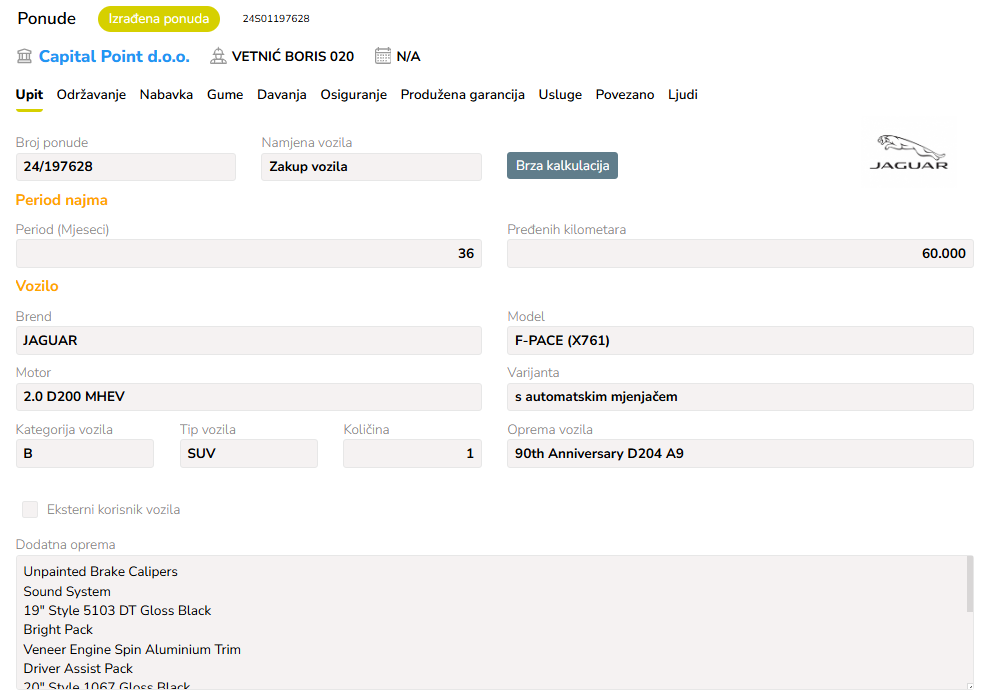Screen dimensions: 1007x696
Task: Click the Jaguar brand logo
Action: 908,153
